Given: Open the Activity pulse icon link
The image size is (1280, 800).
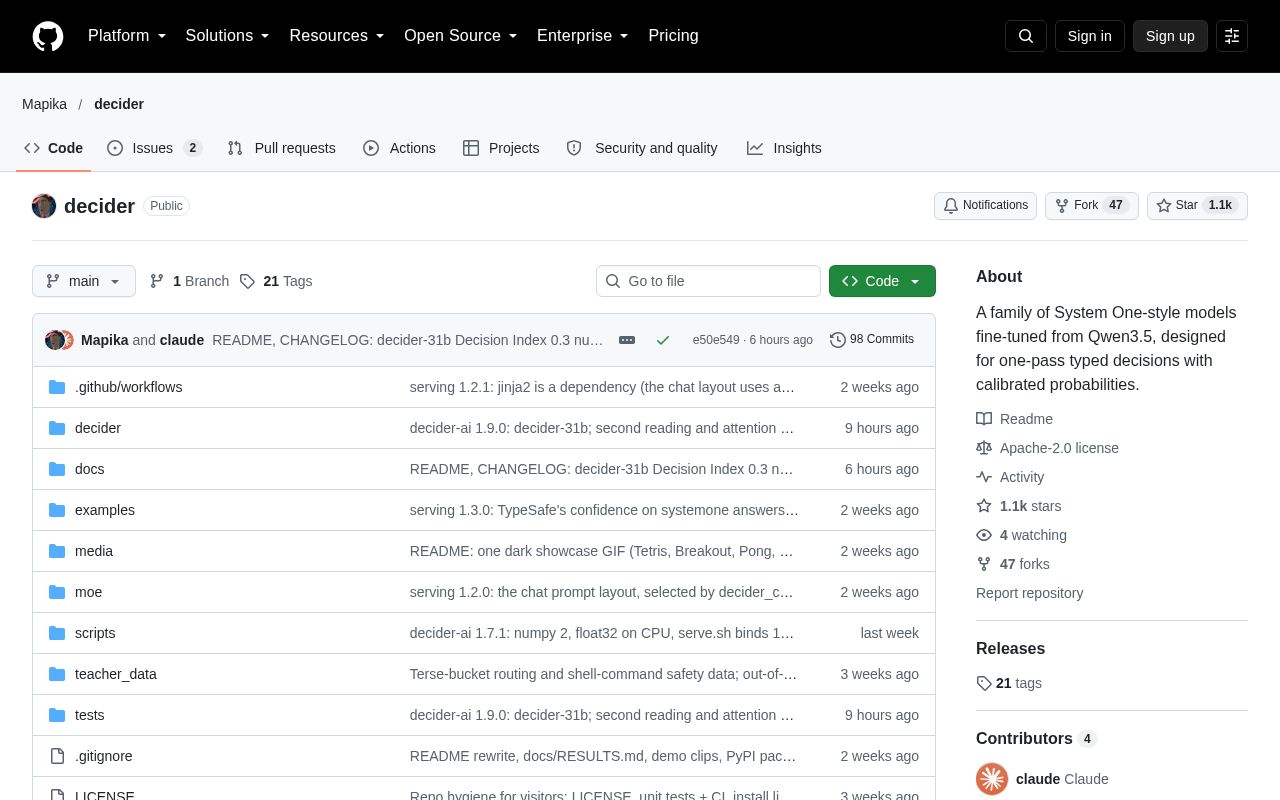Looking at the screenshot, I should pyautogui.click(x=984, y=477).
